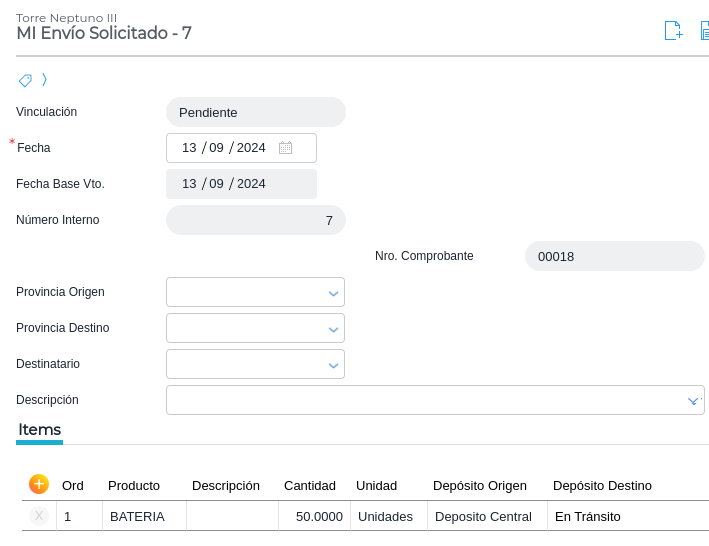Screen dimensions: 709x546
Task: Expand the chevron next to the tag icon
Action: pos(44,80)
